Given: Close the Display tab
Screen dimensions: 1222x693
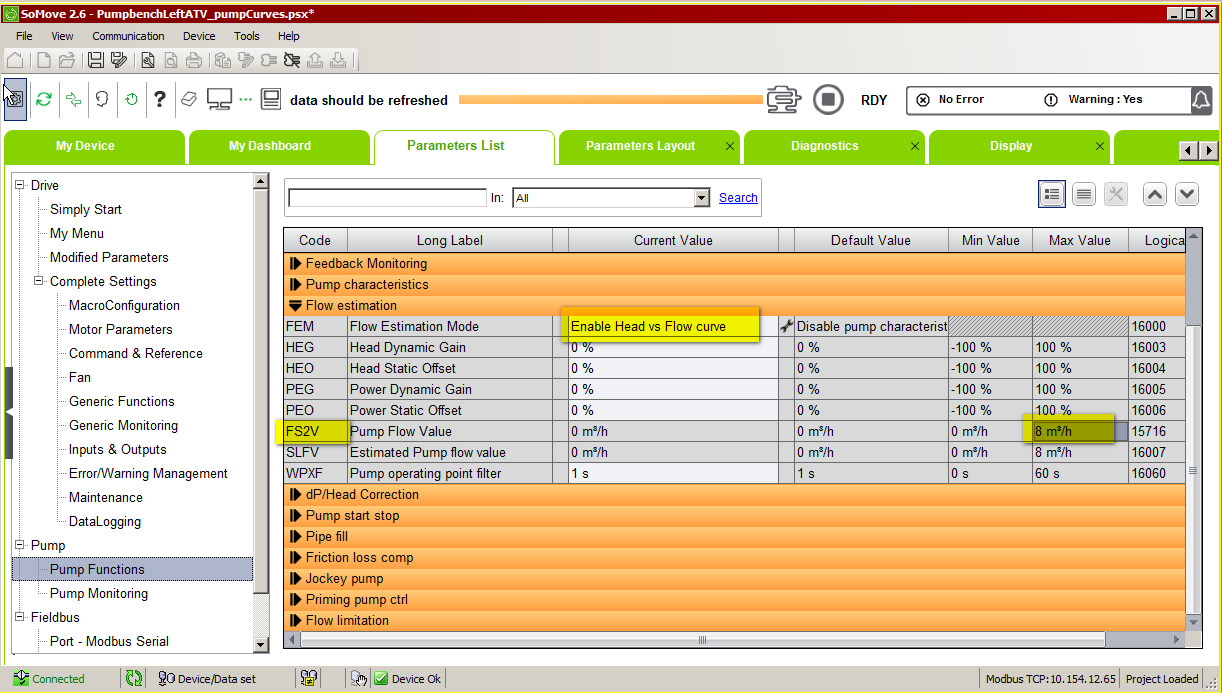Looking at the screenshot, I should (1100, 146).
